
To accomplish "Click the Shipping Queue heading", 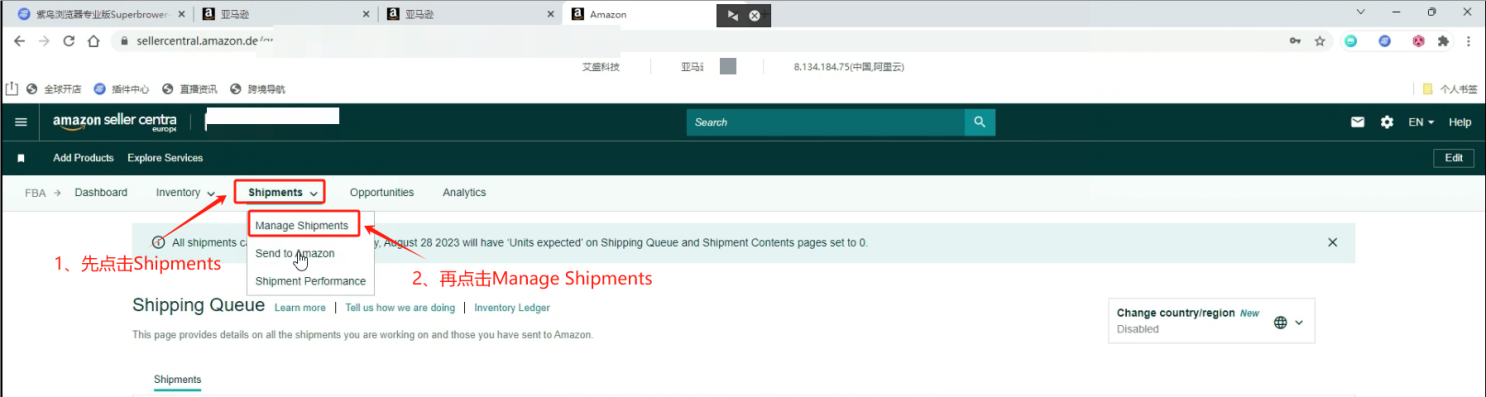I will pos(198,305).
